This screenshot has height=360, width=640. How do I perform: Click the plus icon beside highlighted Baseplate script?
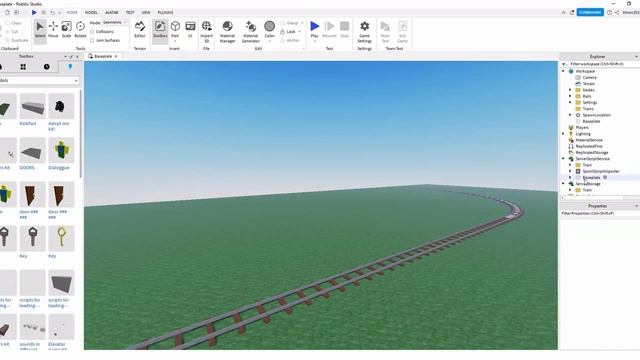click(x=605, y=178)
